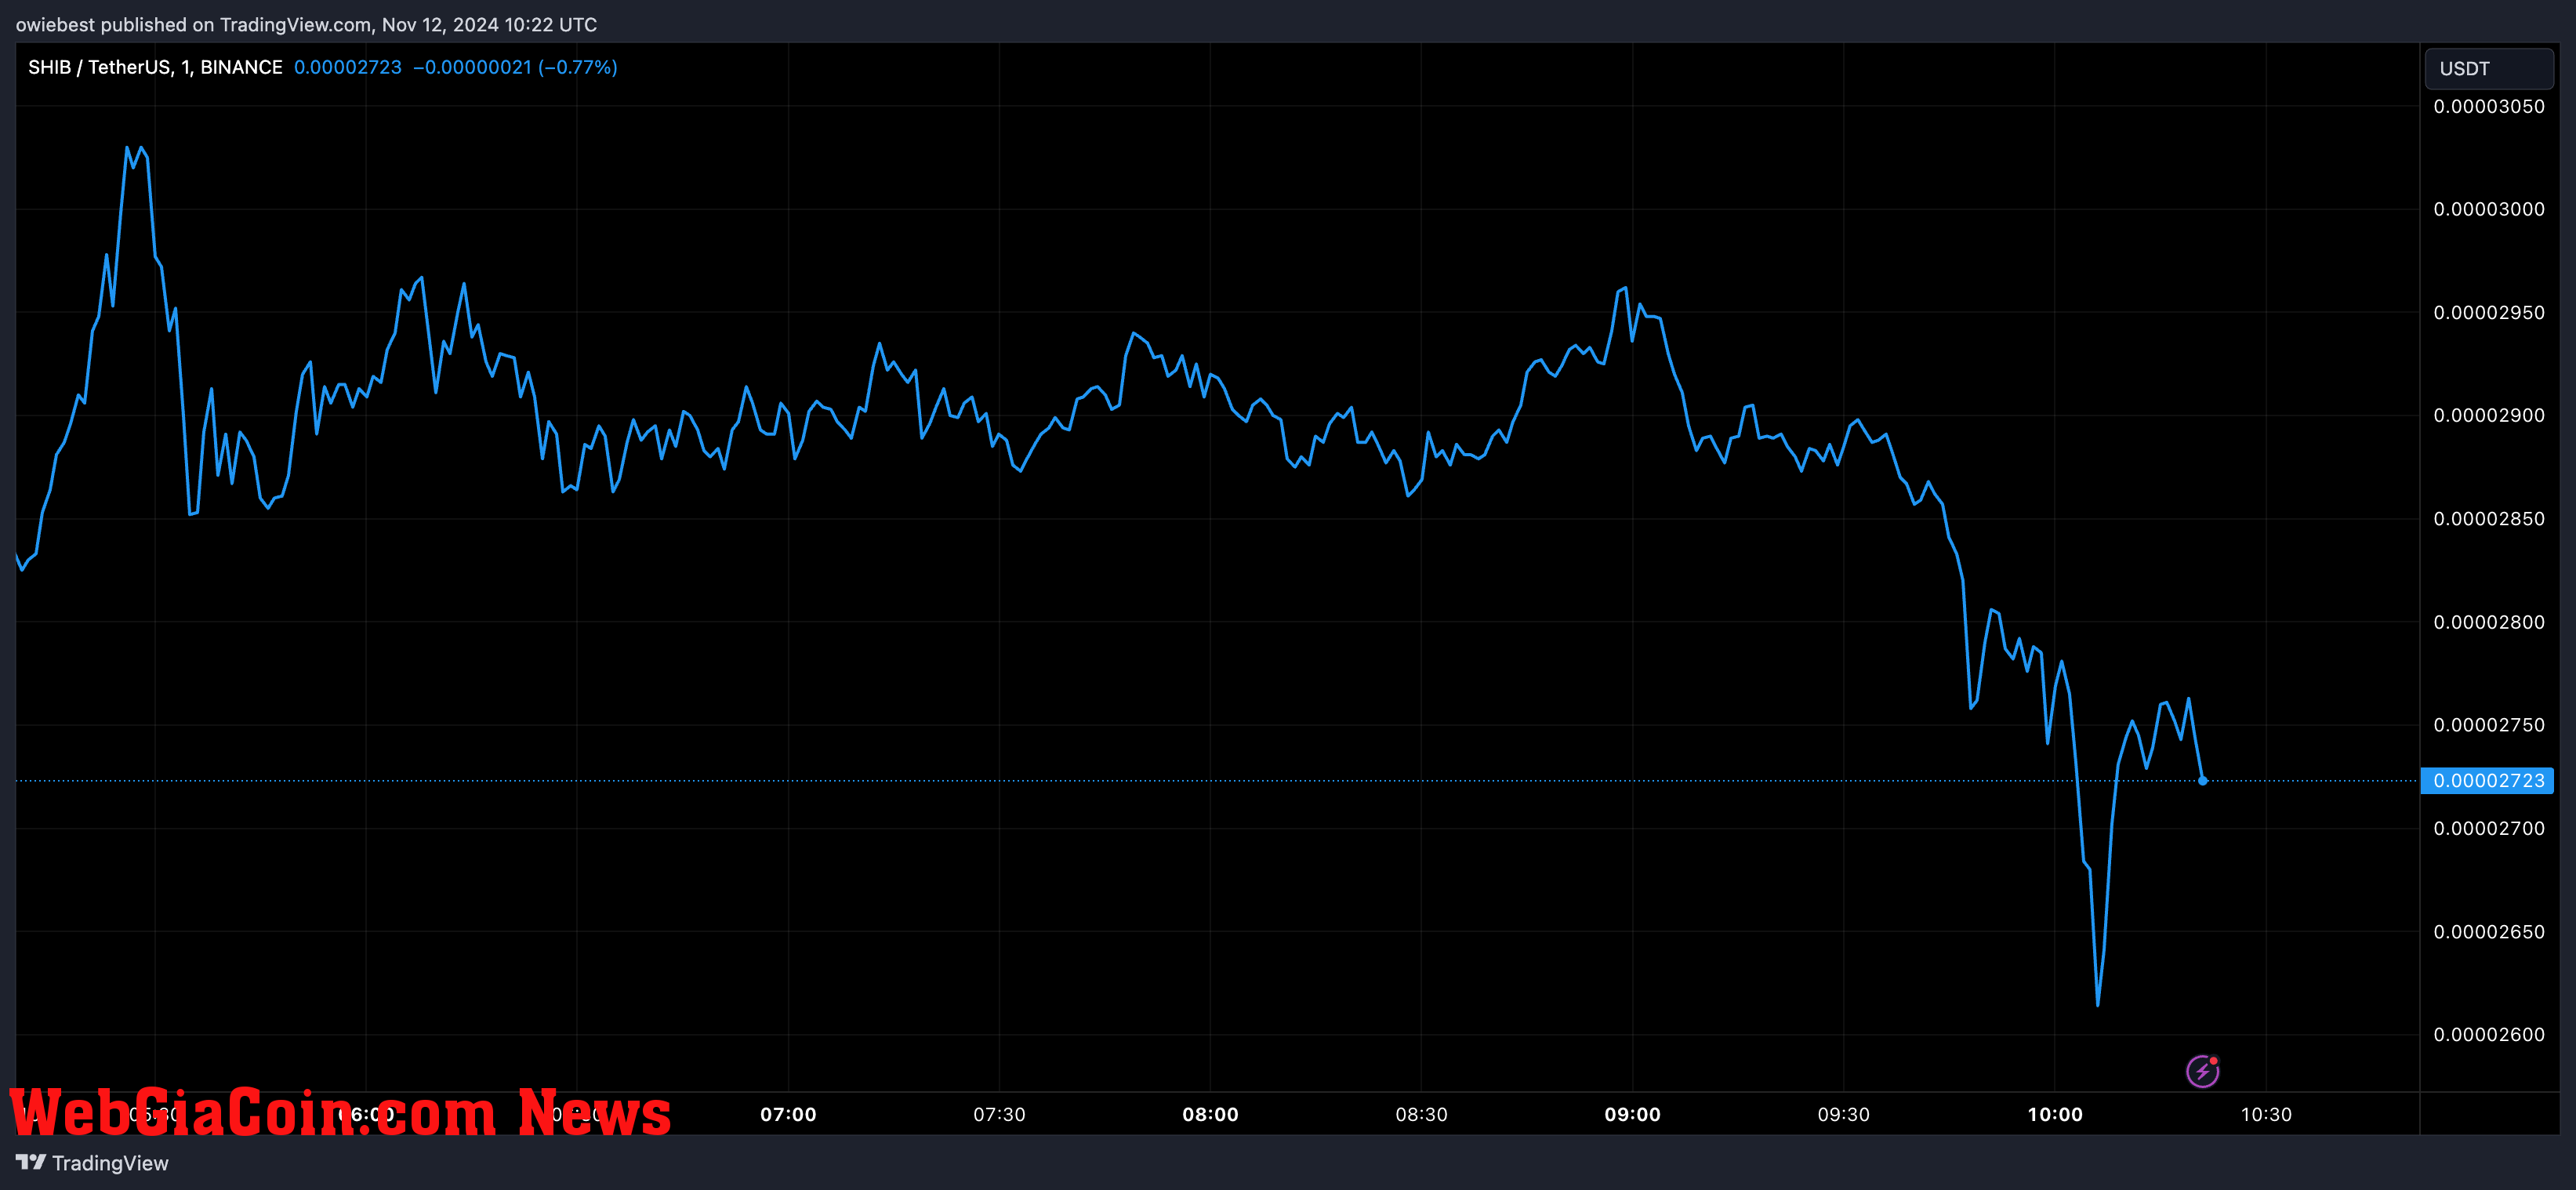This screenshot has height=1190, width=2576.
Task: Click the 09:00 time axis label
Action: pyautogui.click(x=1632, y=1114)
